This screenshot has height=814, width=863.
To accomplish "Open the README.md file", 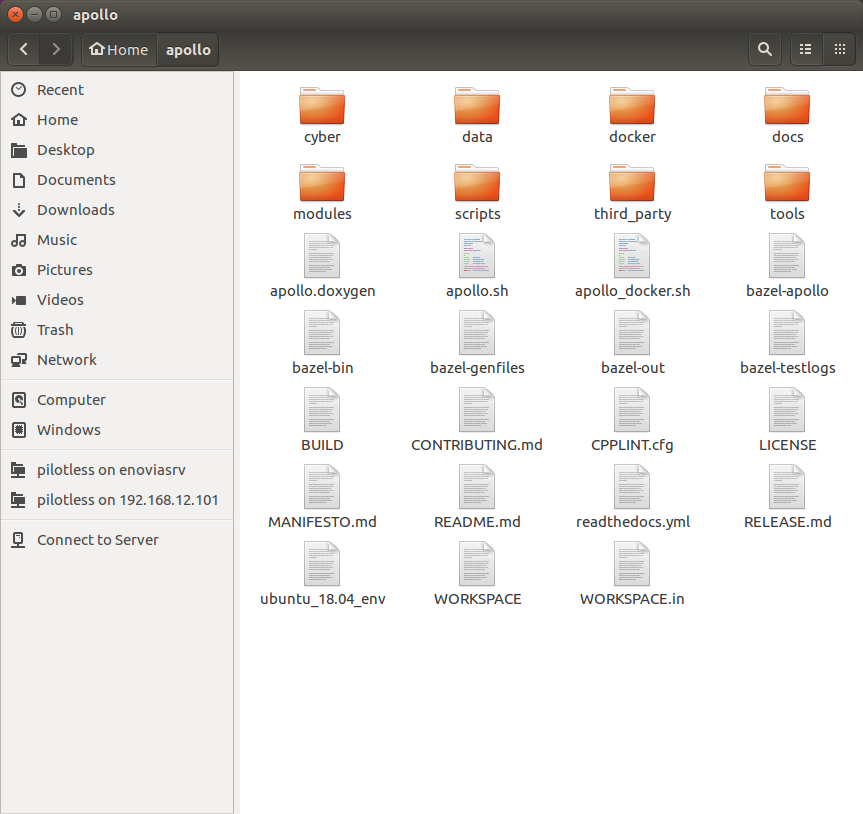I will coord(477,496).
